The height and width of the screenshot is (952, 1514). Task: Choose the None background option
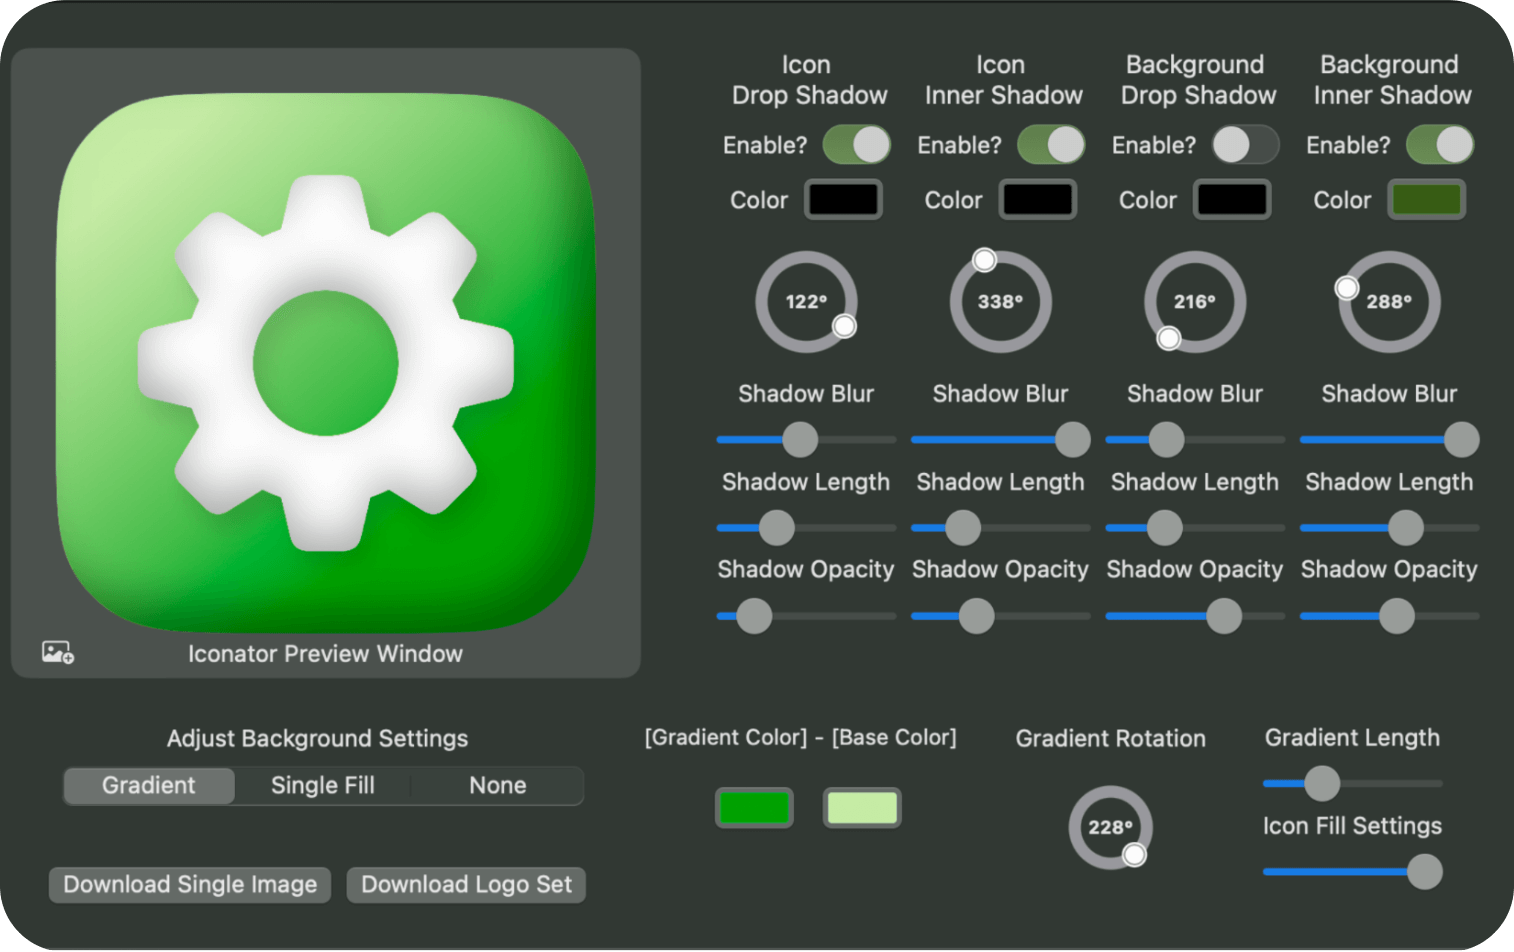pyautogui.click(x=498, y=786)
